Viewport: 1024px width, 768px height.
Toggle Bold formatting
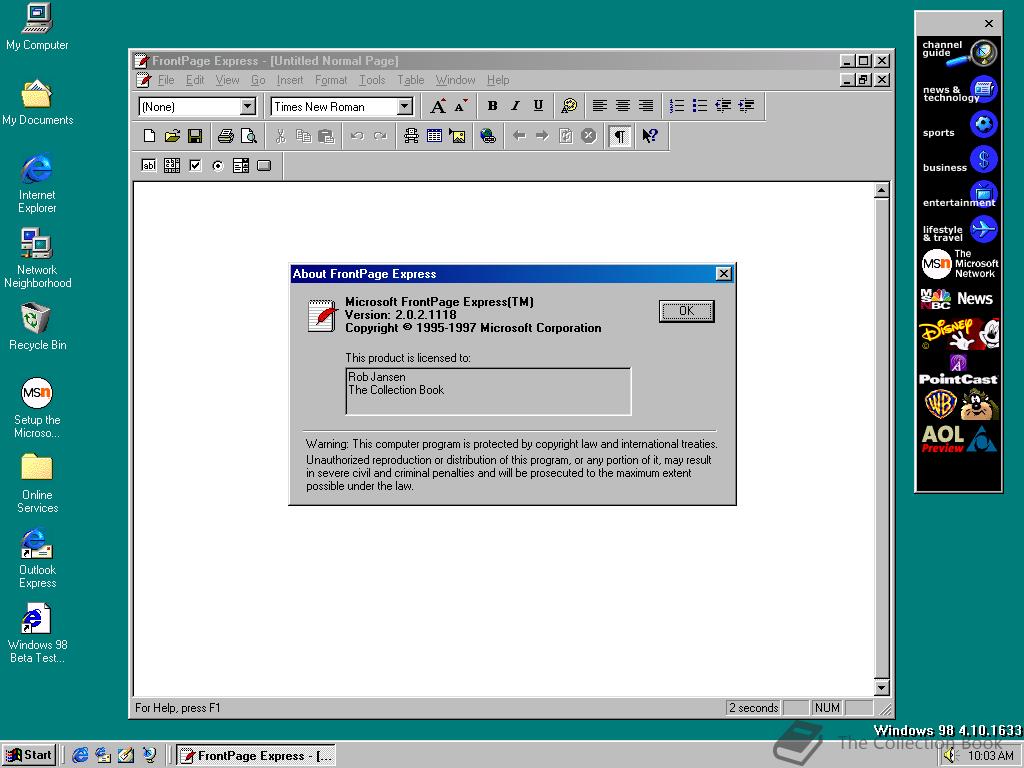pyautogui.click(x=492, y=106)
